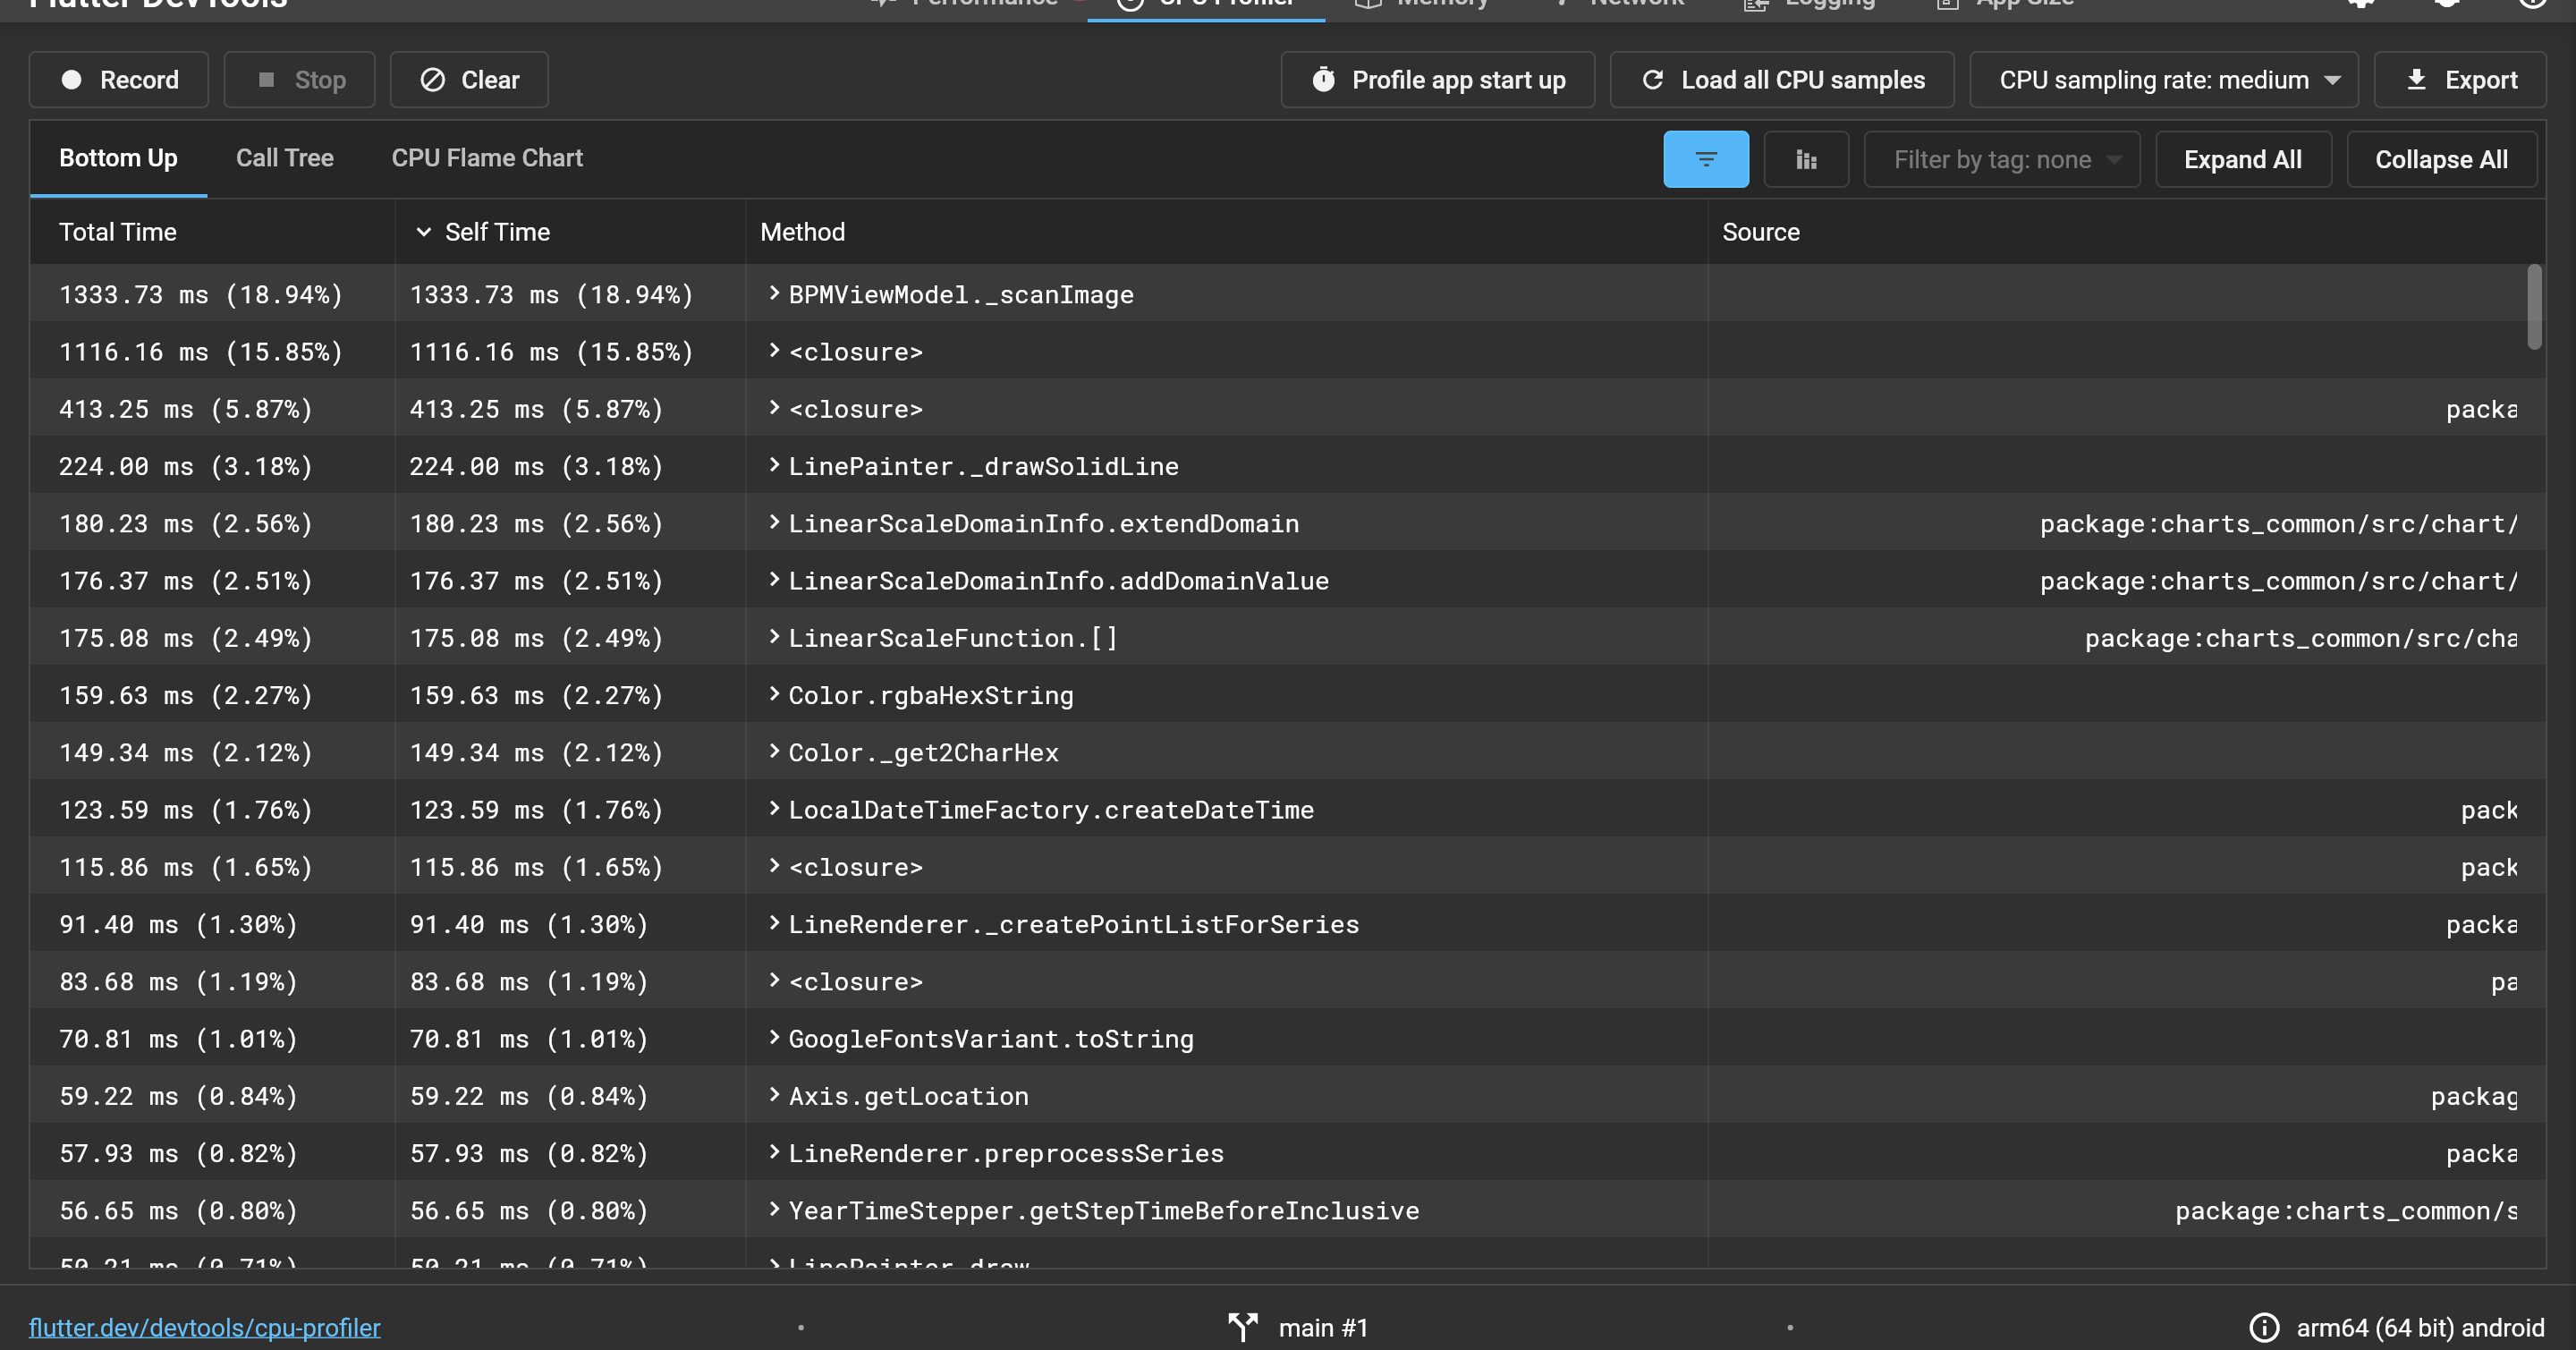Expand the 115.86 ms closure row
Screen dimensions: 2576x1350
(773, 865)
